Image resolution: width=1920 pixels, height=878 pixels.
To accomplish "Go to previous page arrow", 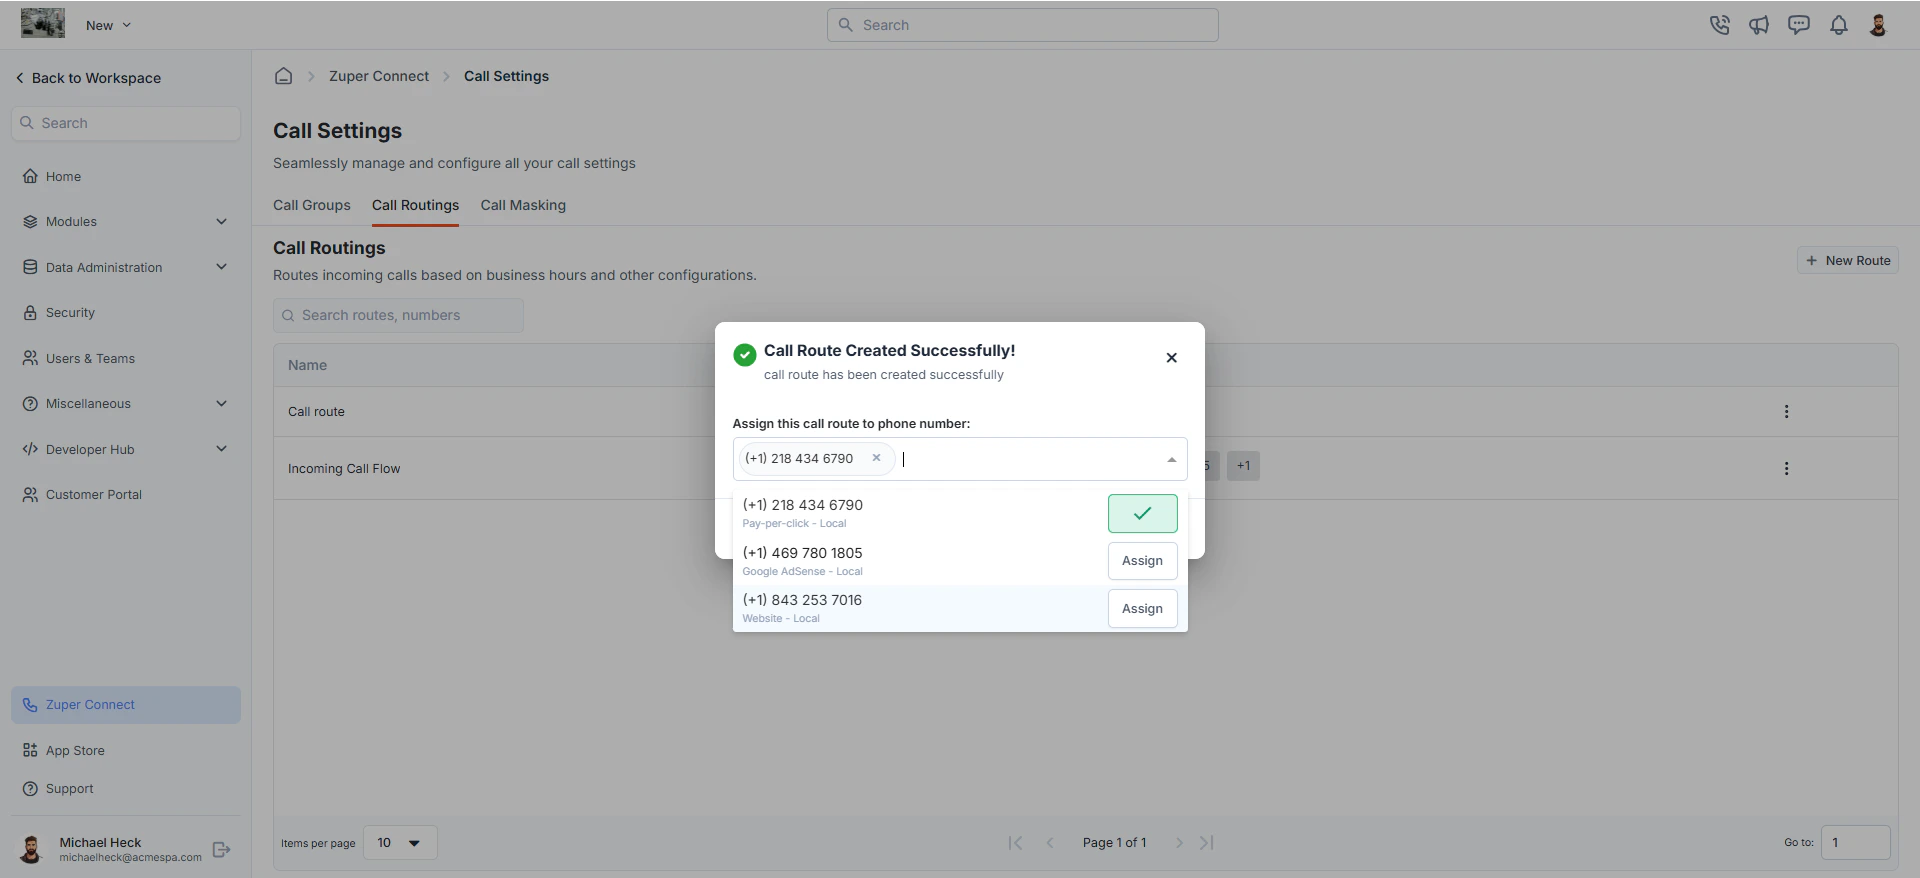I will tap(1050, 843).
